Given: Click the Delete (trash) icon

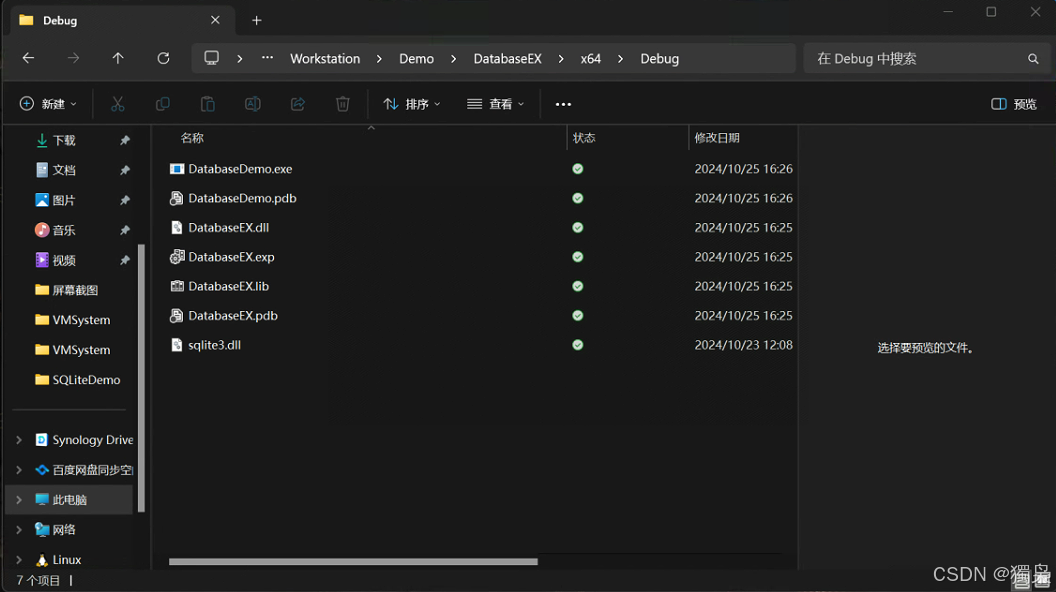Looking at the screenshot, I should pos(342,103).
